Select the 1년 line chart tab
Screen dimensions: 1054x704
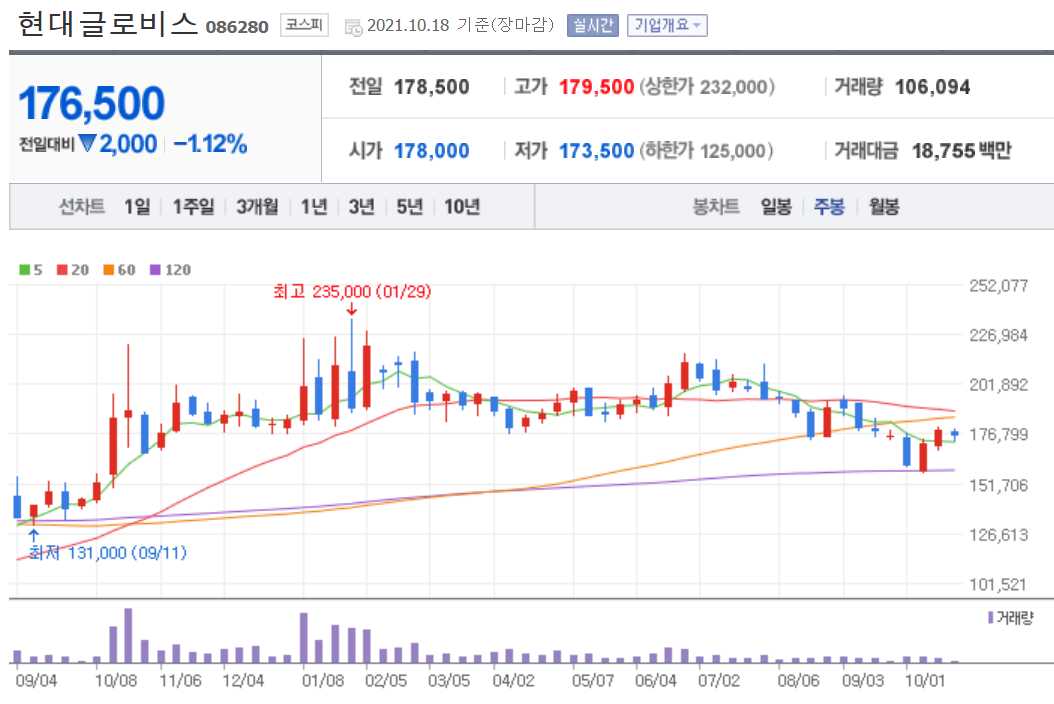(x=313, y=206)
